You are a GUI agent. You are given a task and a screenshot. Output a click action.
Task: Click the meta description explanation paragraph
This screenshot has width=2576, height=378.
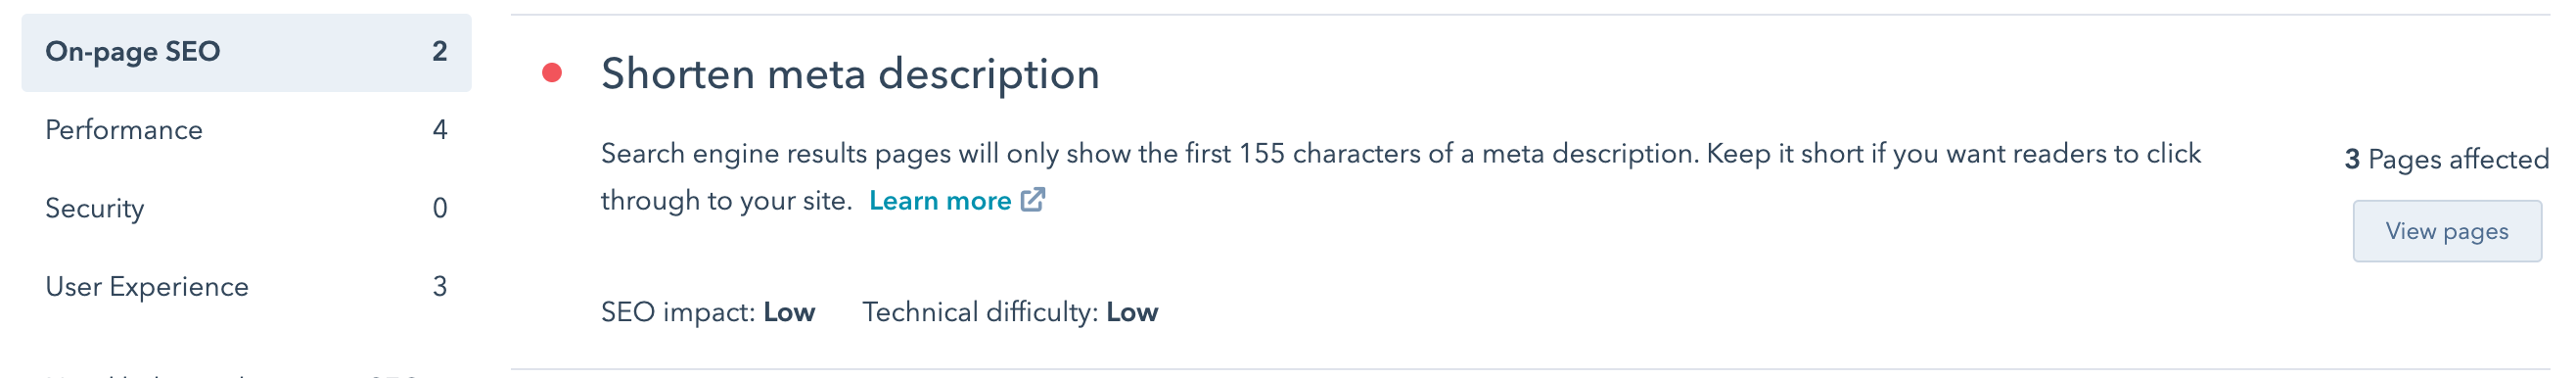coord(1401,177)
